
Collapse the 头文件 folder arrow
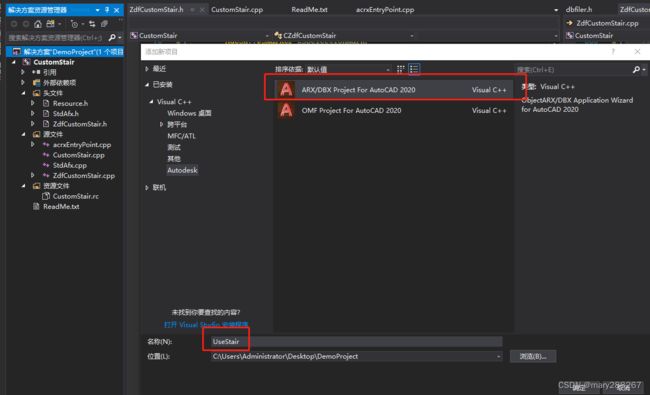(x=23, y=93)
